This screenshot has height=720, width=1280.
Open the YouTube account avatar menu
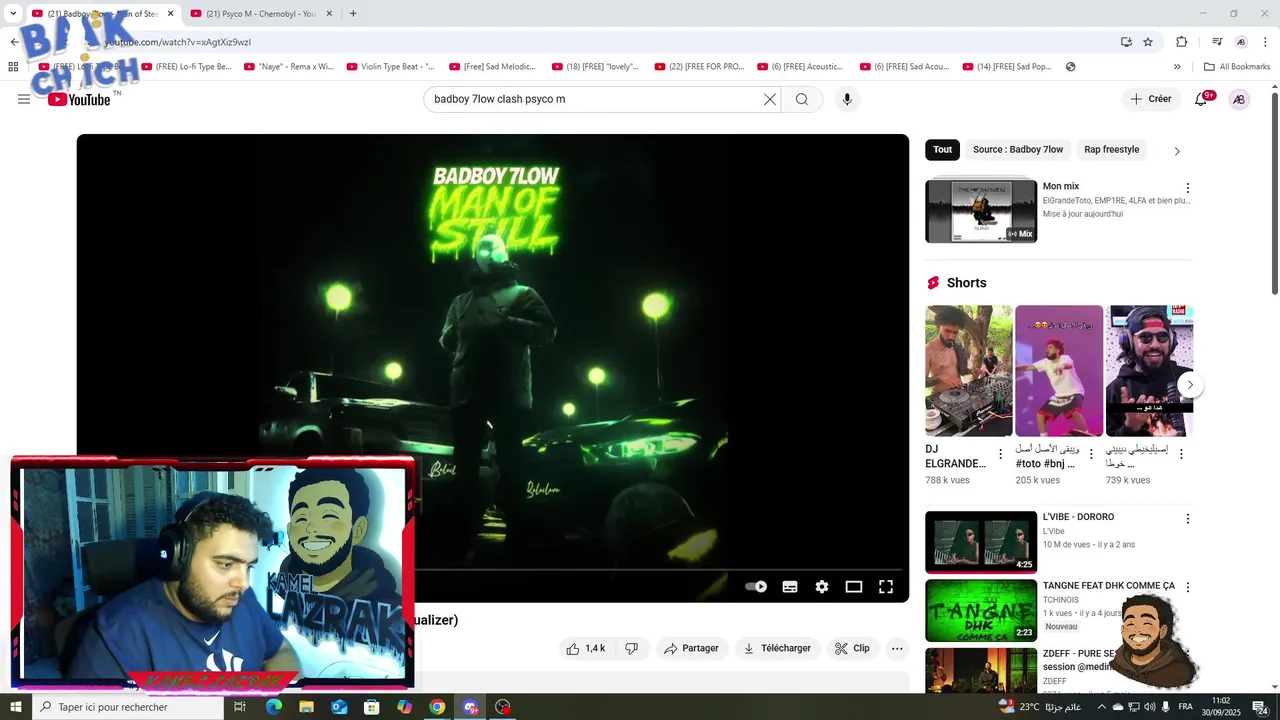1239,99
